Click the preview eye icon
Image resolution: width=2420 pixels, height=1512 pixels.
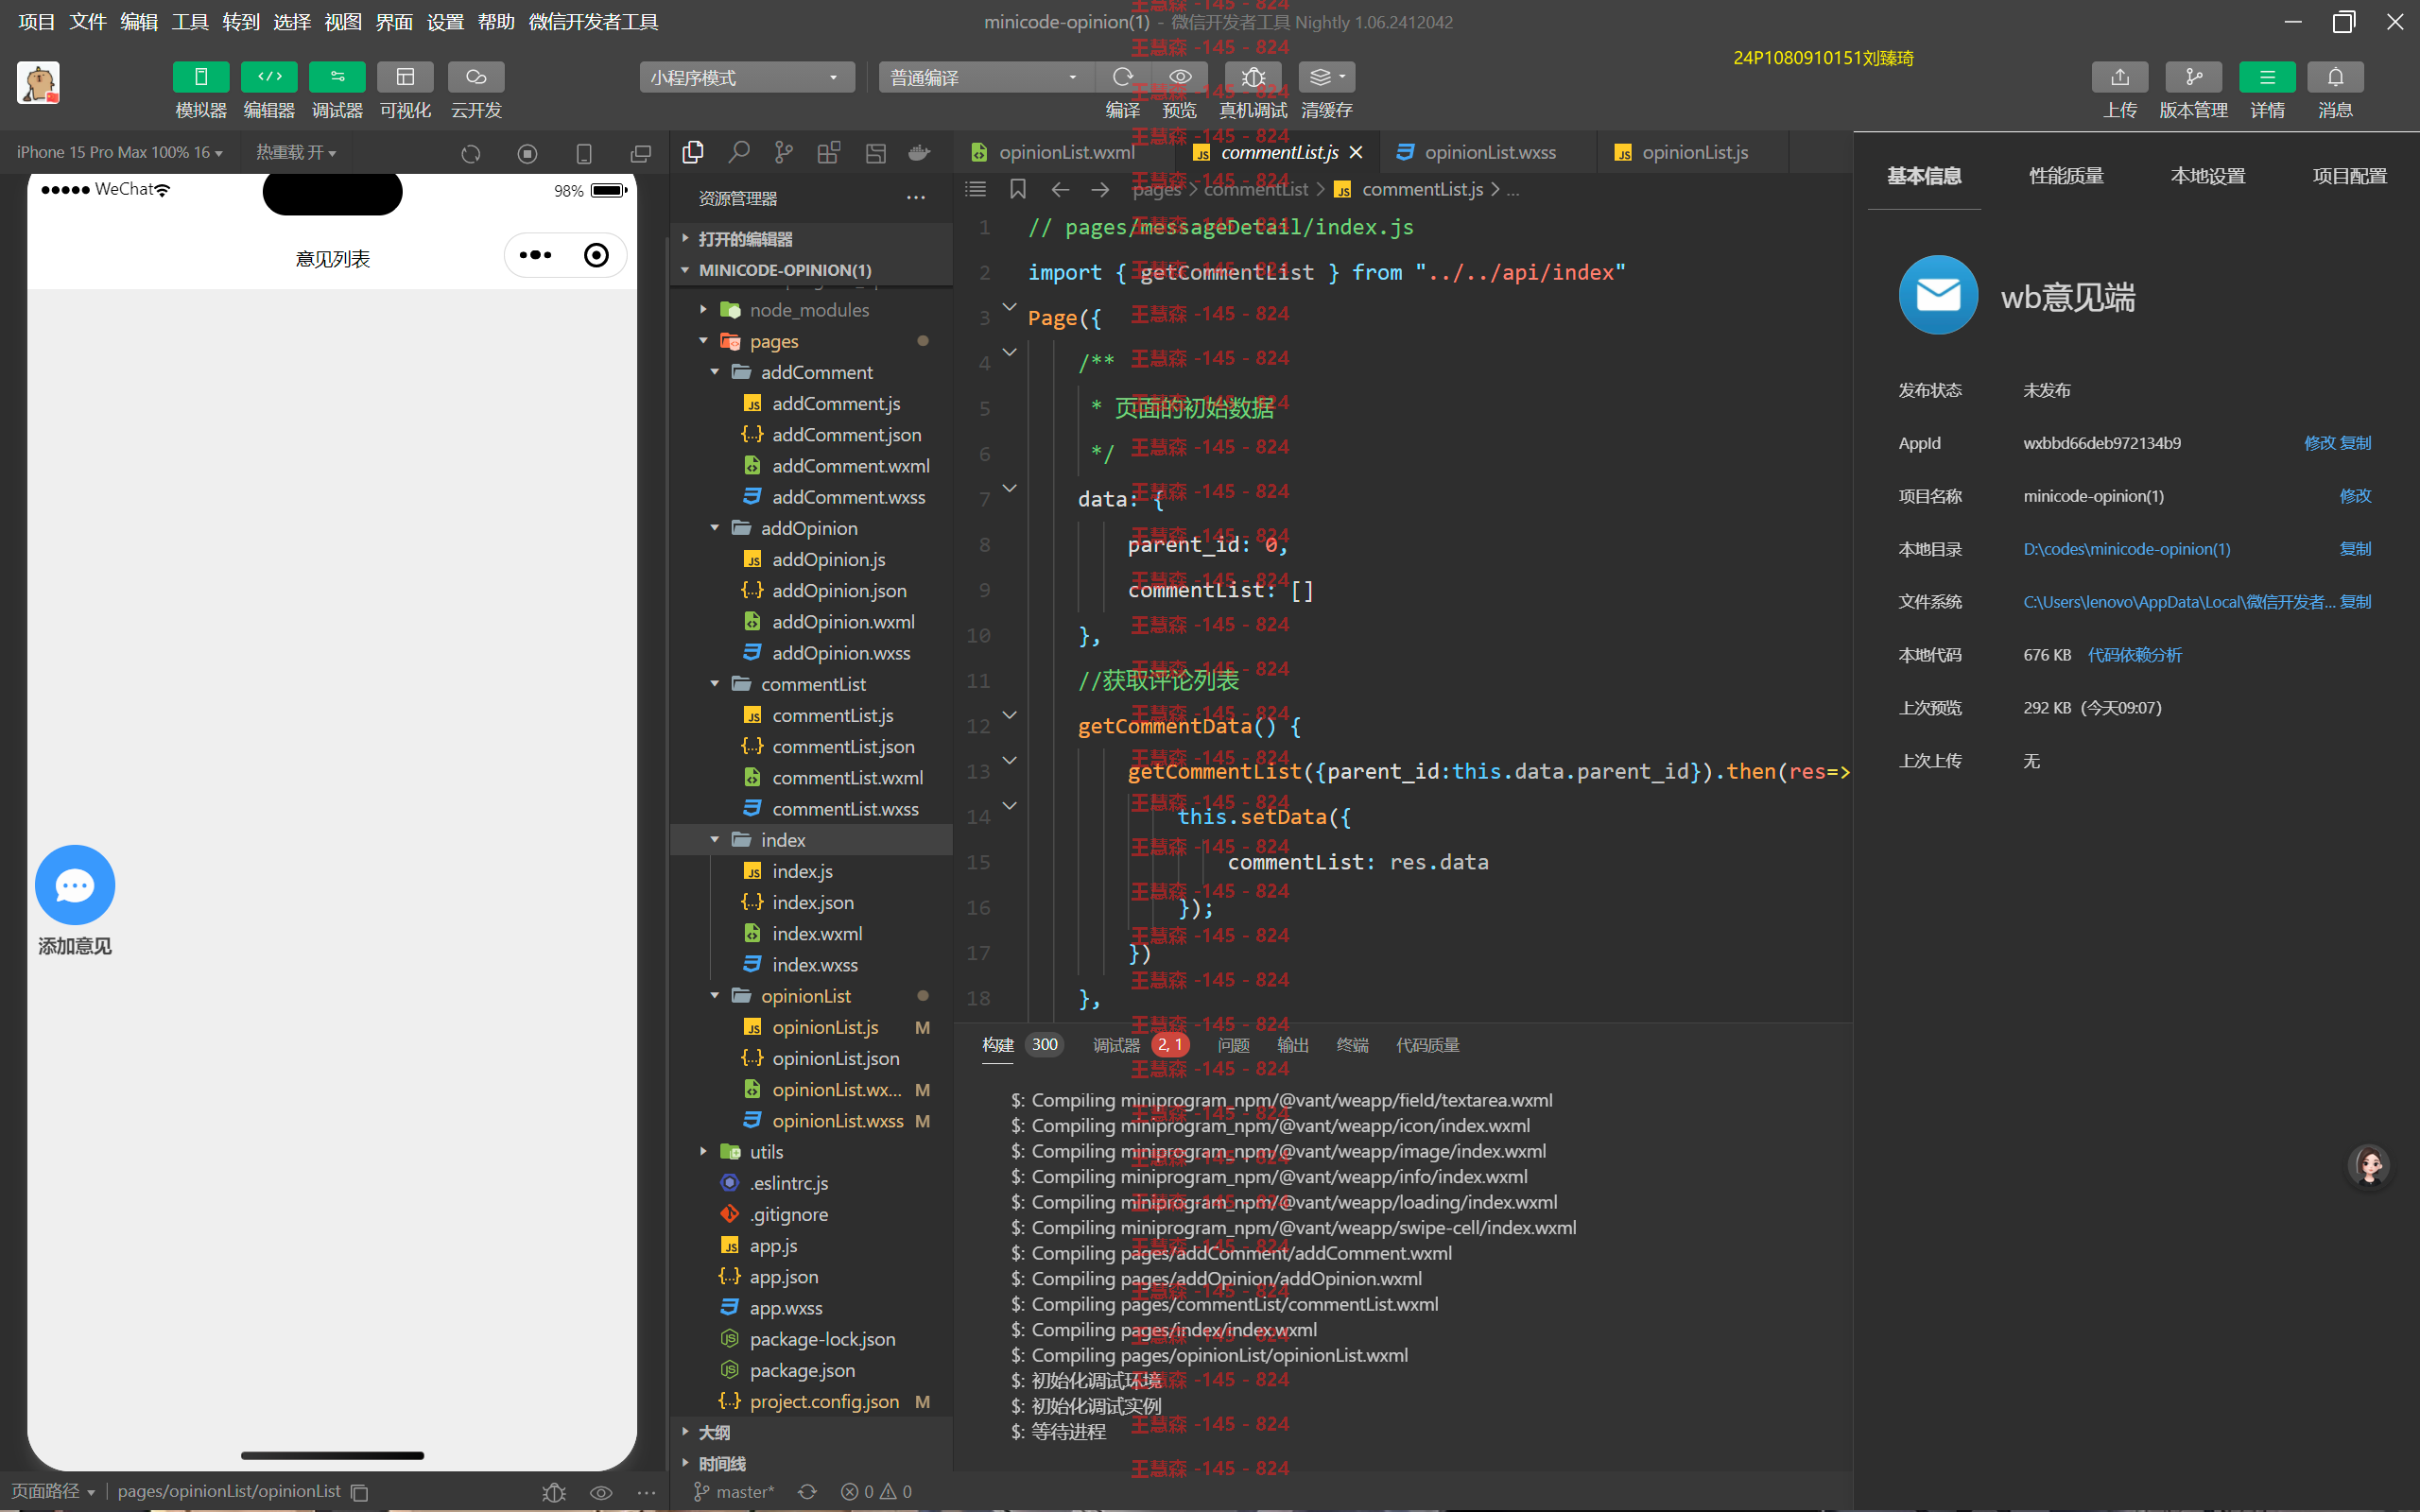pyautogui.click(x=1180, y=77)
